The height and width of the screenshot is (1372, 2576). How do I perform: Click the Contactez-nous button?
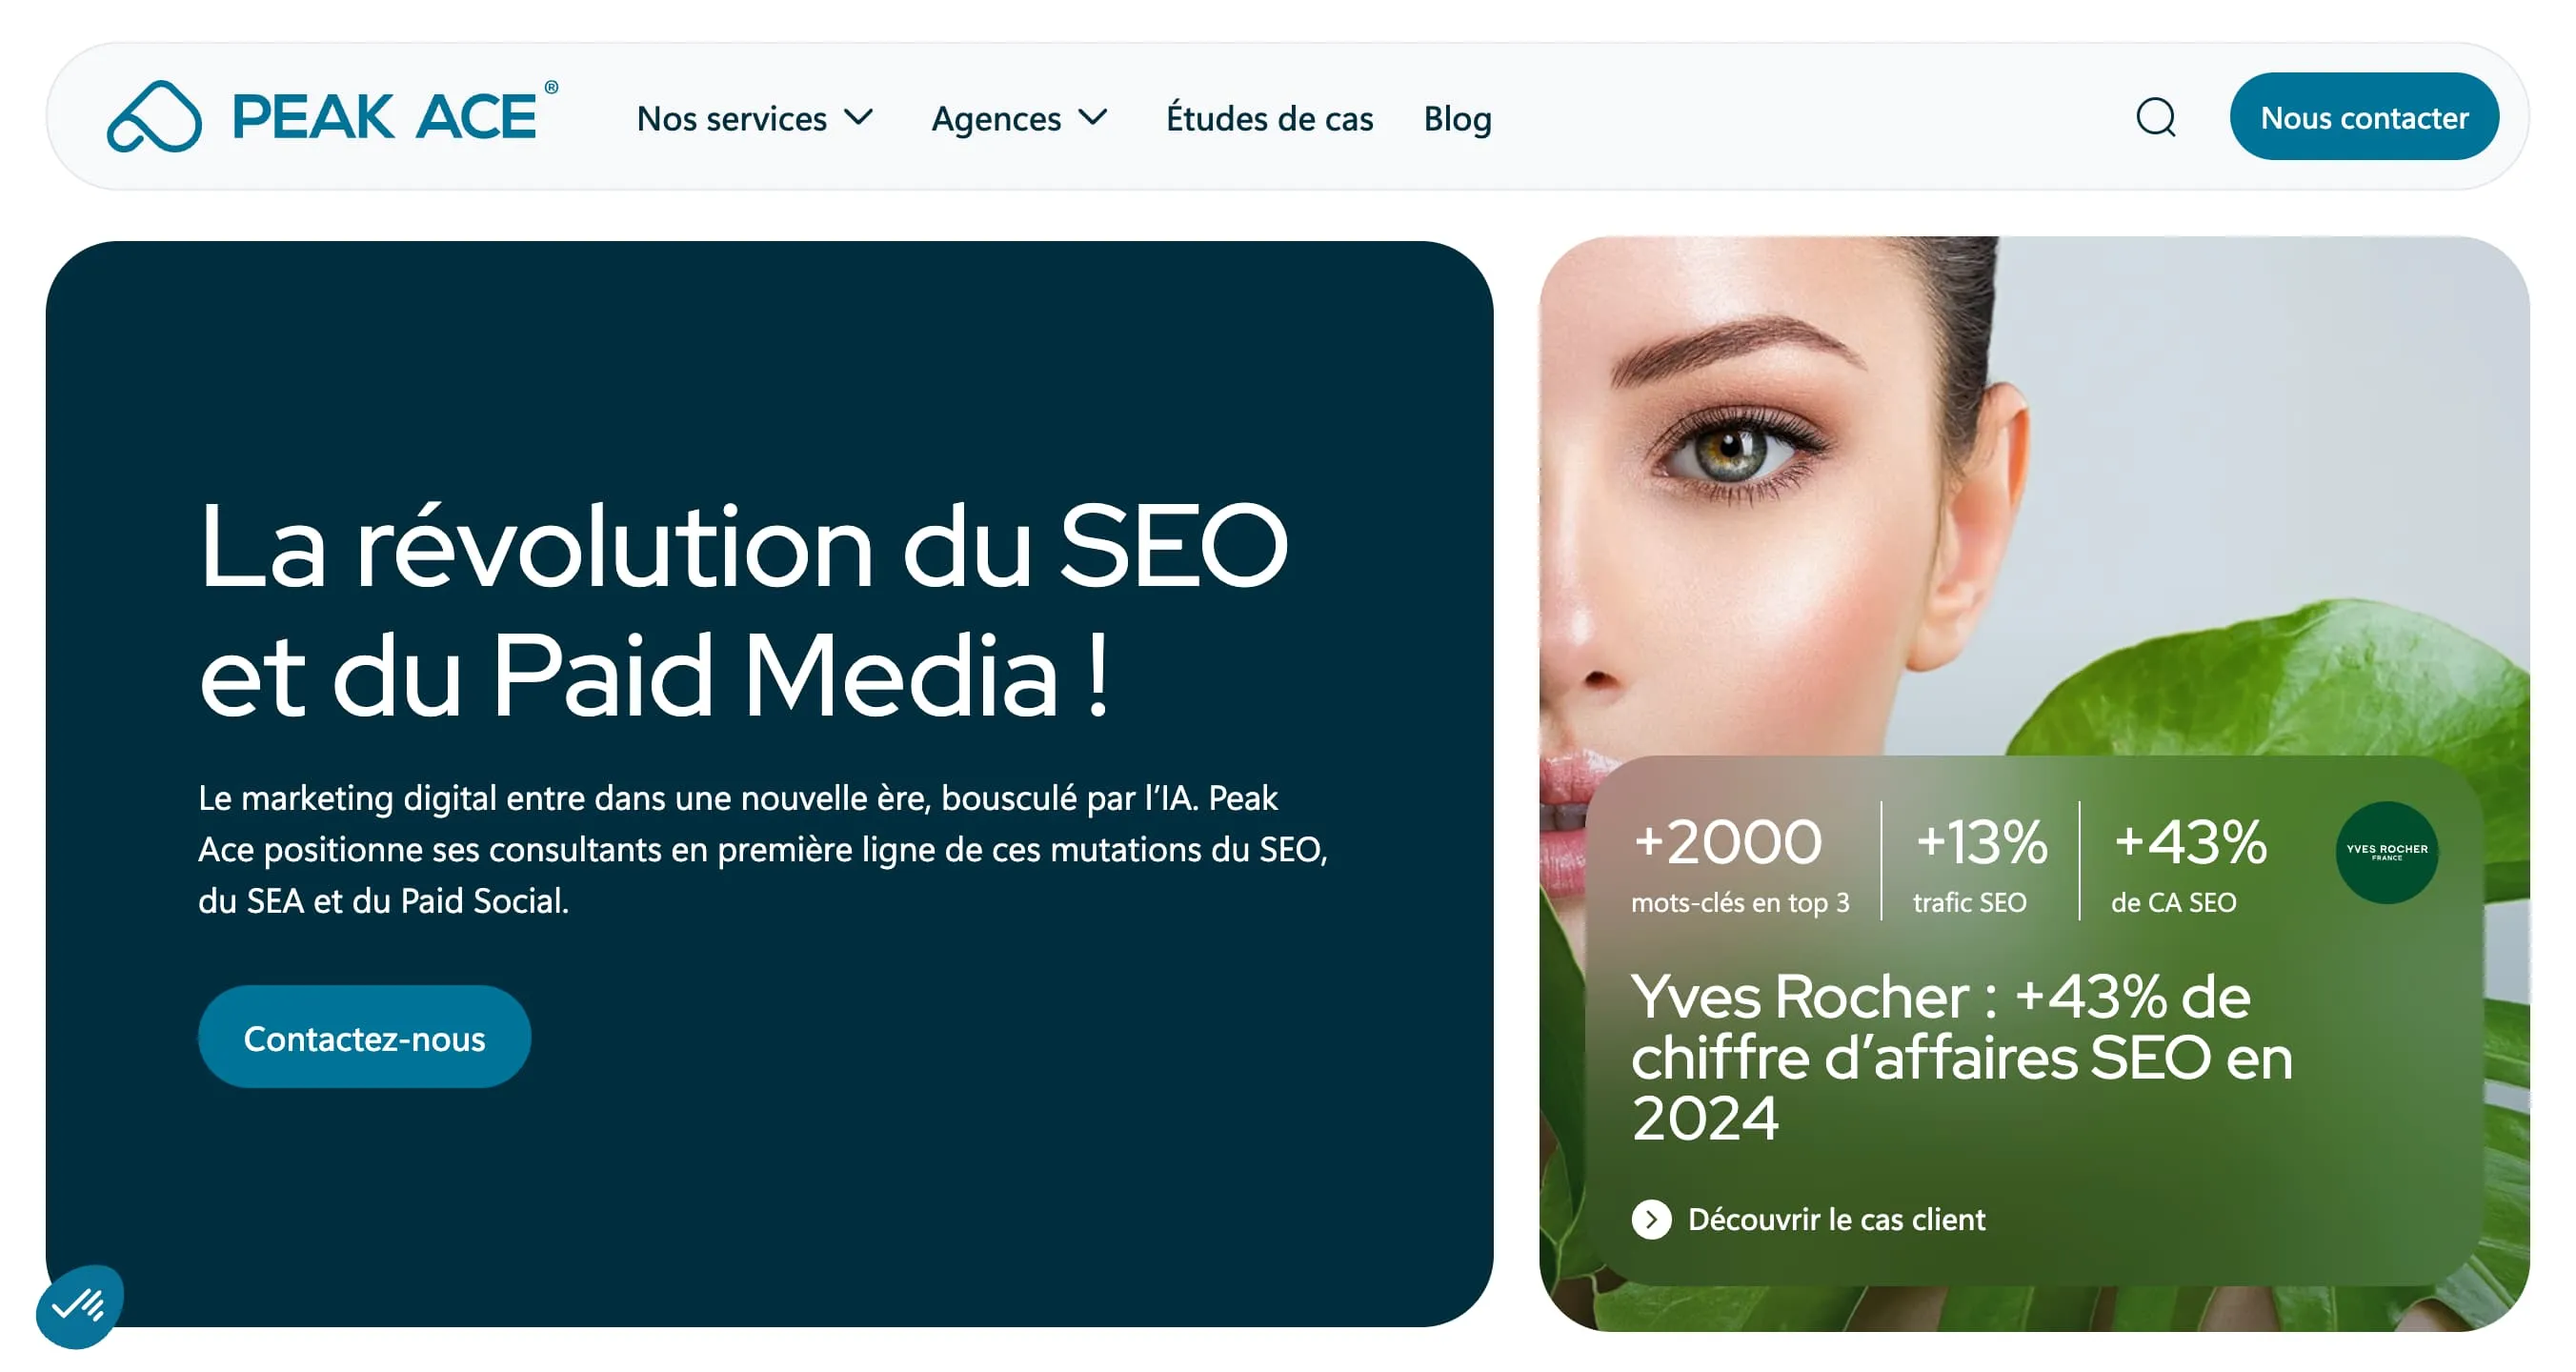coord(364,1037)
